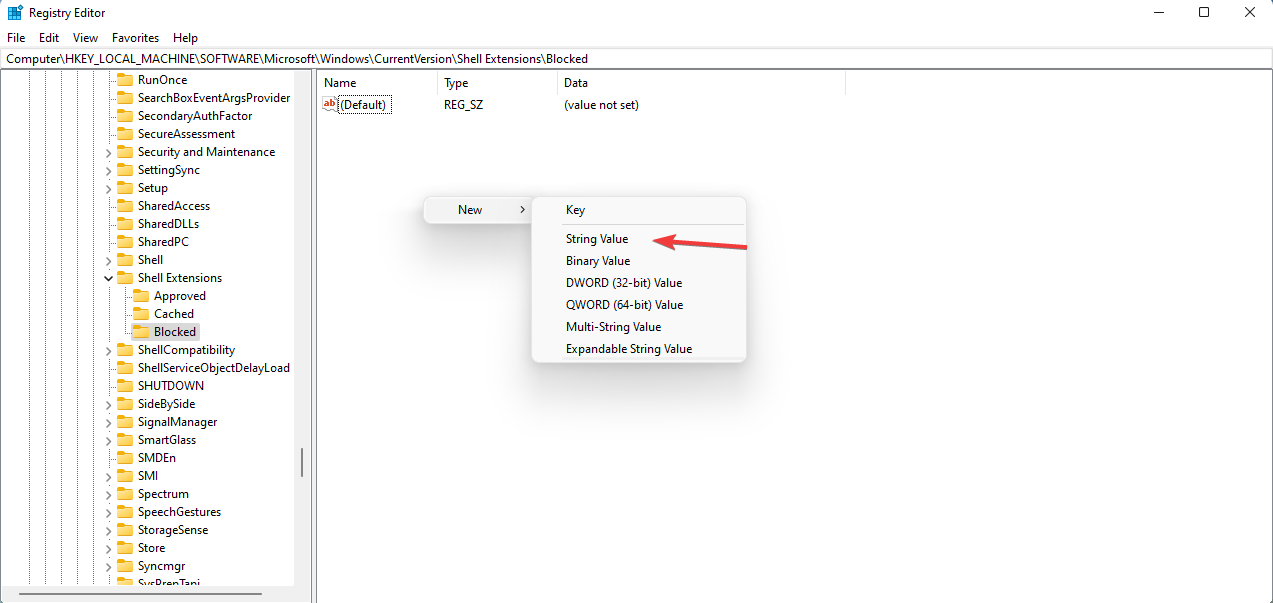Click the RunOnce folder icon
This screenshot has width=1273, height=603.
click(125, 80)
